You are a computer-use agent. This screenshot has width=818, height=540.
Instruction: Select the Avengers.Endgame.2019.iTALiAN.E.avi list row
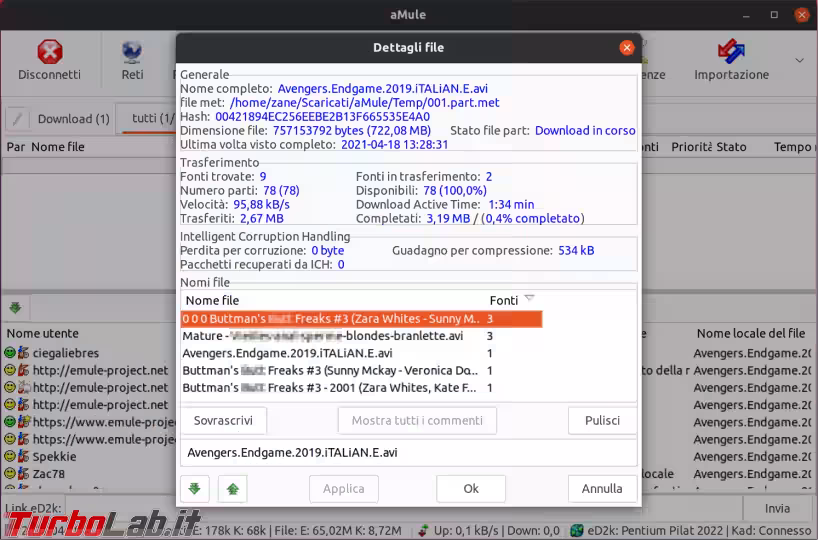pos(362,353)
